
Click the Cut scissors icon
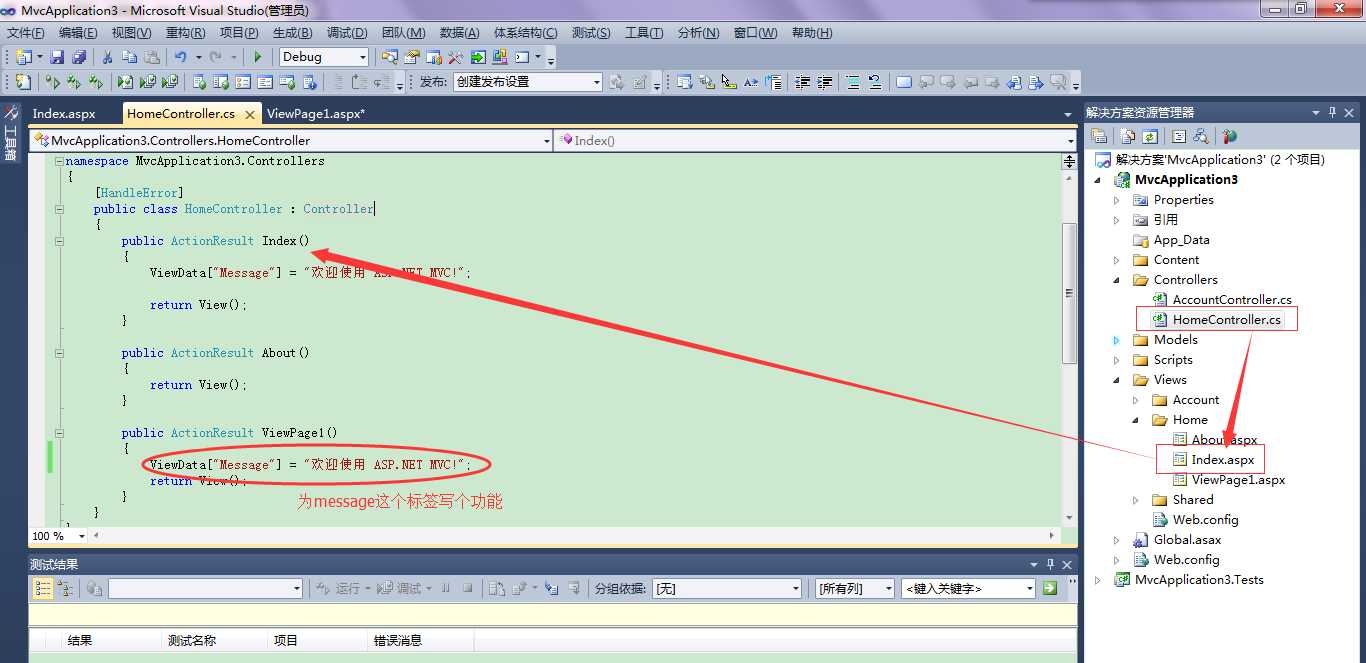(x=106, y=57)
